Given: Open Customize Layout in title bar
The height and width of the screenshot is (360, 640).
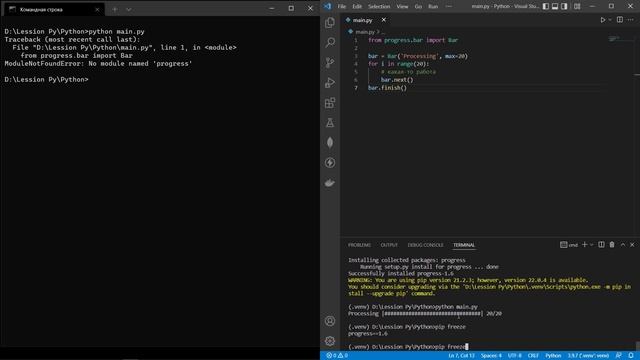Looking at the screenshot, I should point(577,6).
